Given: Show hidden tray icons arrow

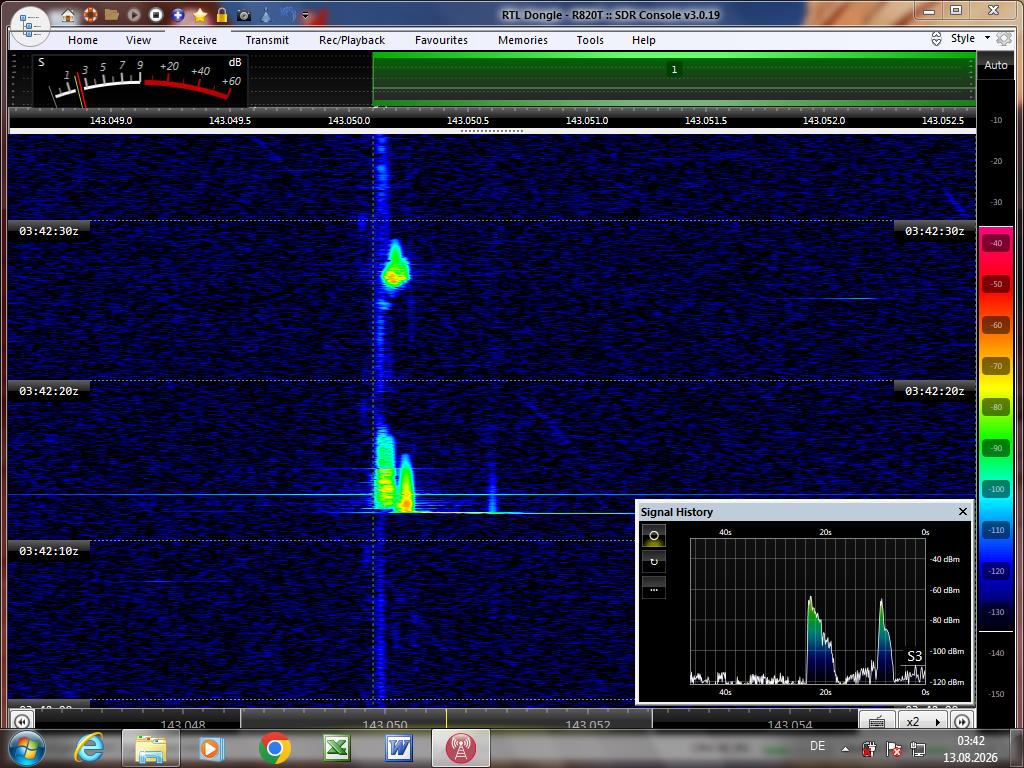Looking at the screenshot, I should coord(846,749).
